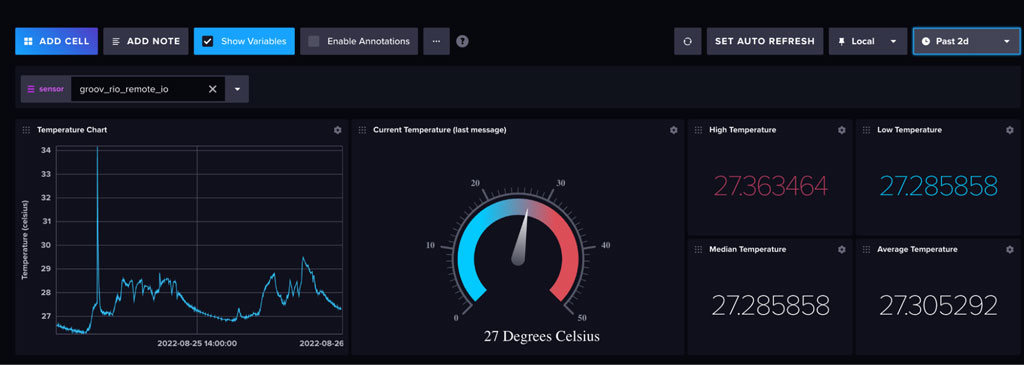1024x365 pixels.
Task: Click Average Temperature cell drag handle
Action: coord(867,249)
